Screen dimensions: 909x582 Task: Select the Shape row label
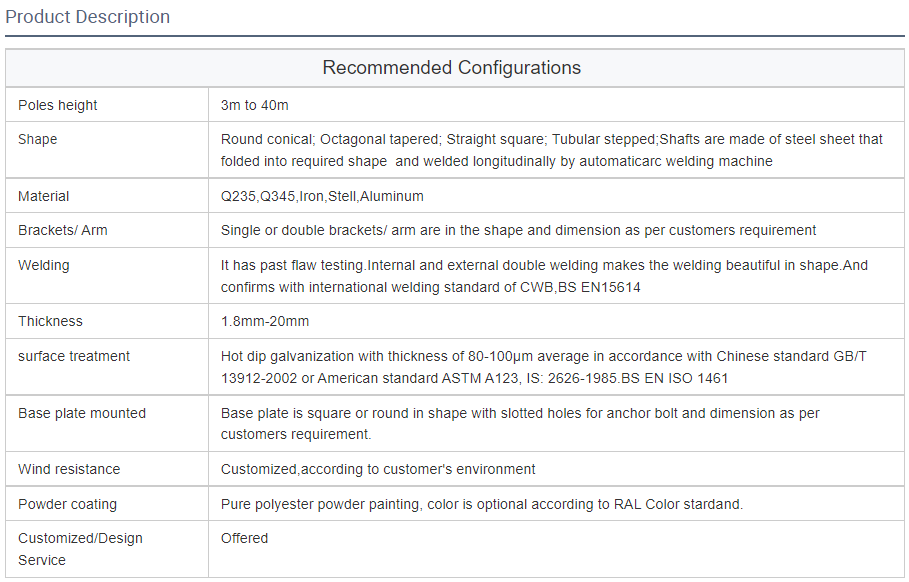click(x=38, y=139)
